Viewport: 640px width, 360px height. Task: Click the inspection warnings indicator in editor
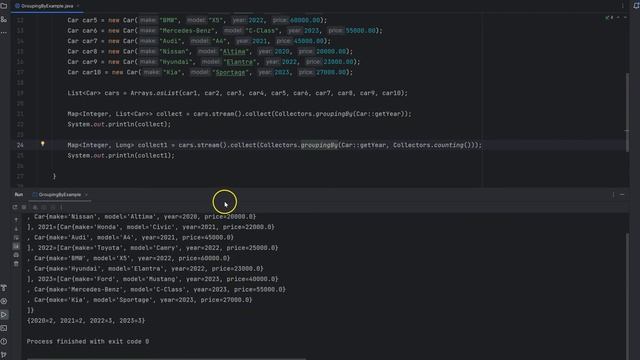[x=609, y=18]
